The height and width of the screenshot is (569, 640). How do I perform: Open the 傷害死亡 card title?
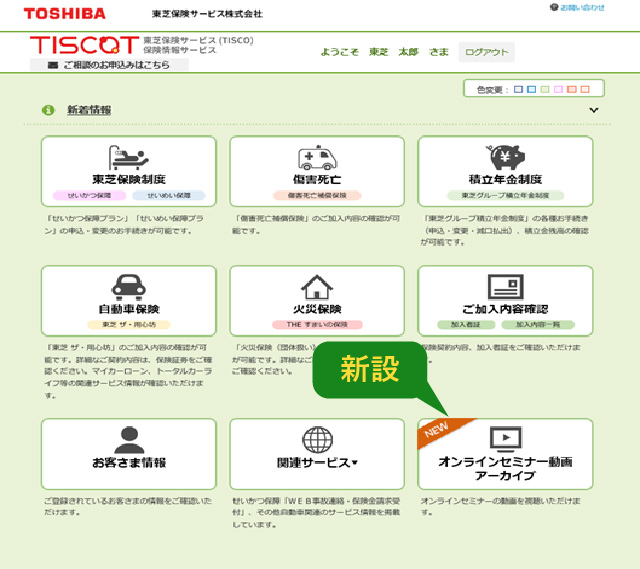pyautogui.click(x=317, y=180)
